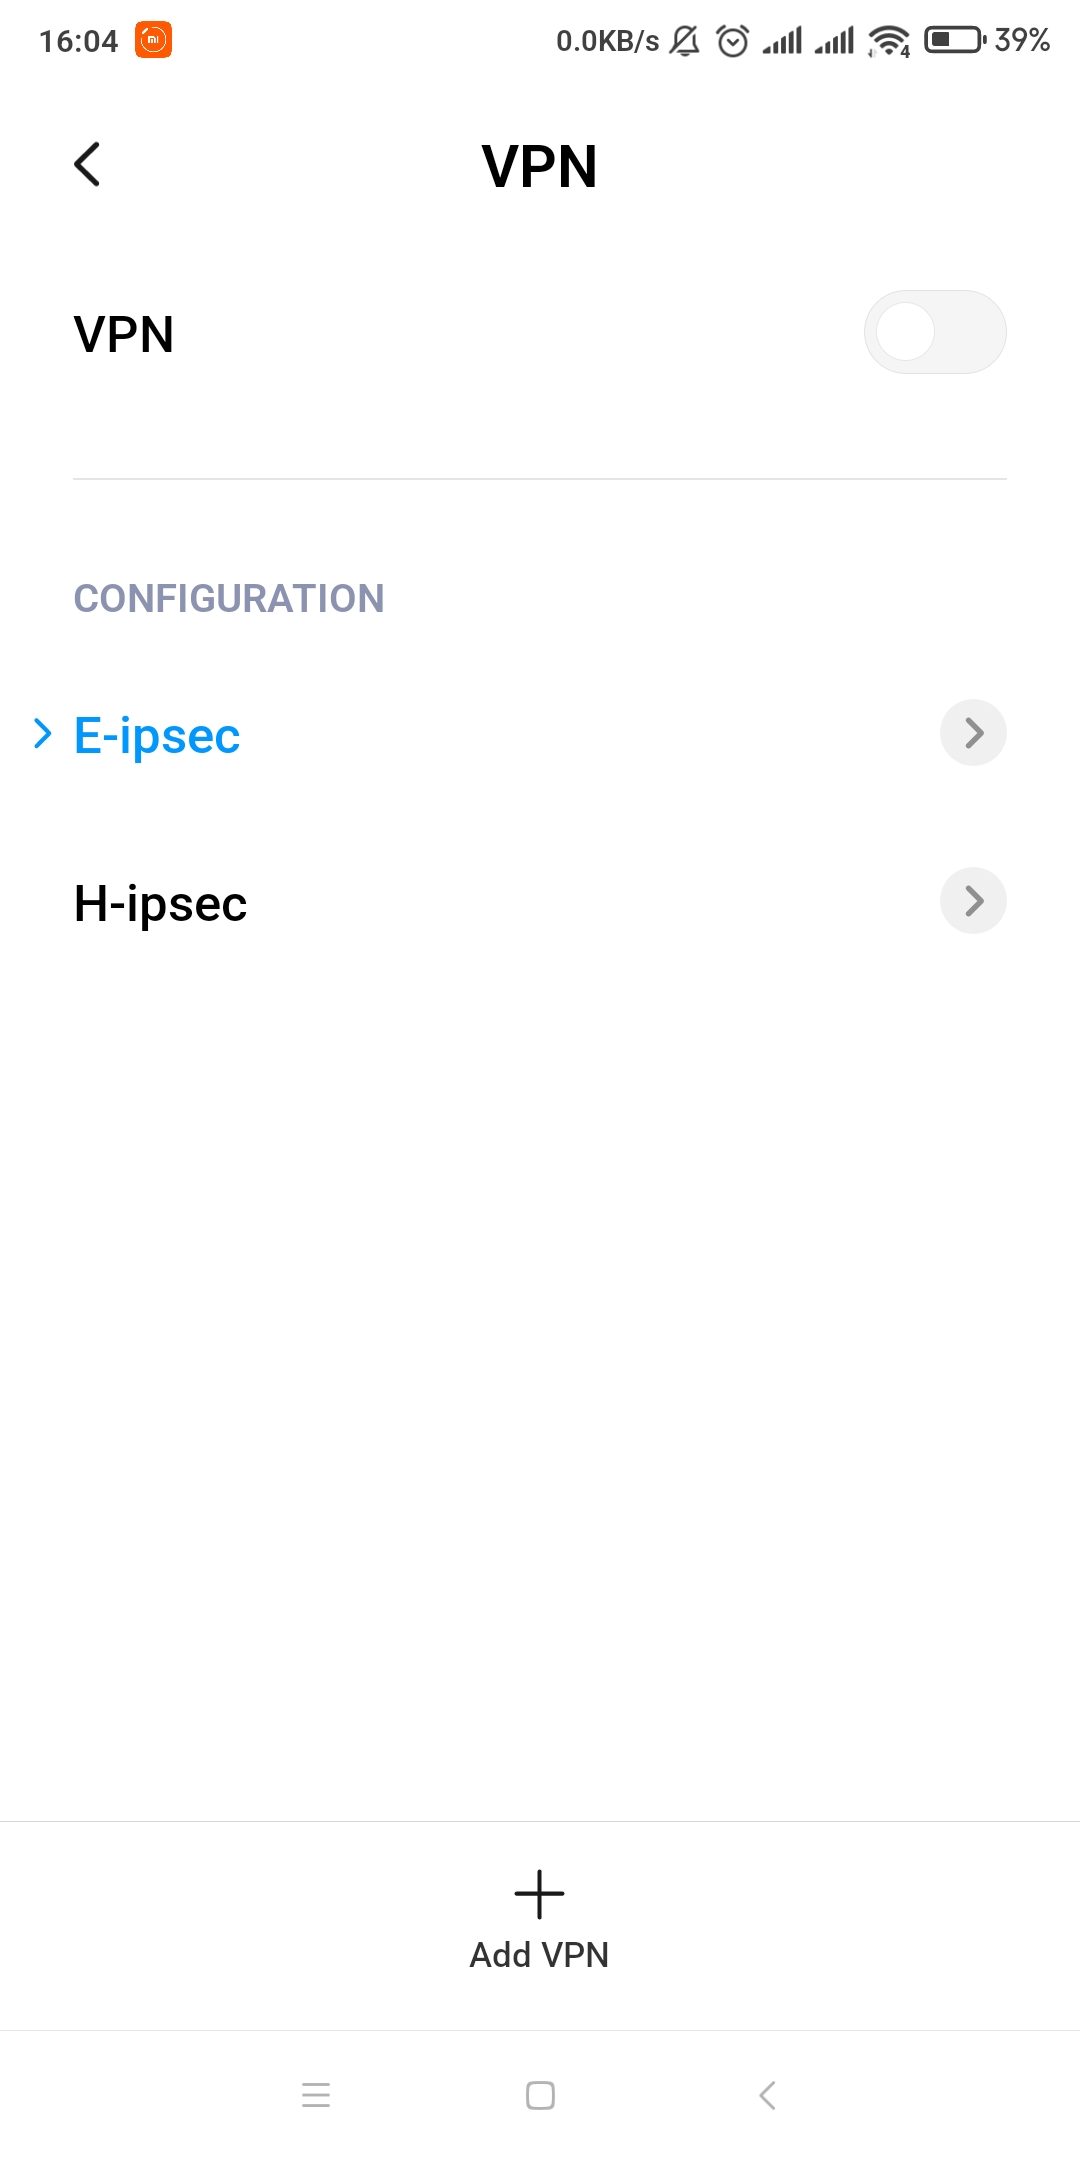The height and width of the screenshot is (2160, 1080).
Task: Tap the alarm clock status icon
Action: (733, 41)
